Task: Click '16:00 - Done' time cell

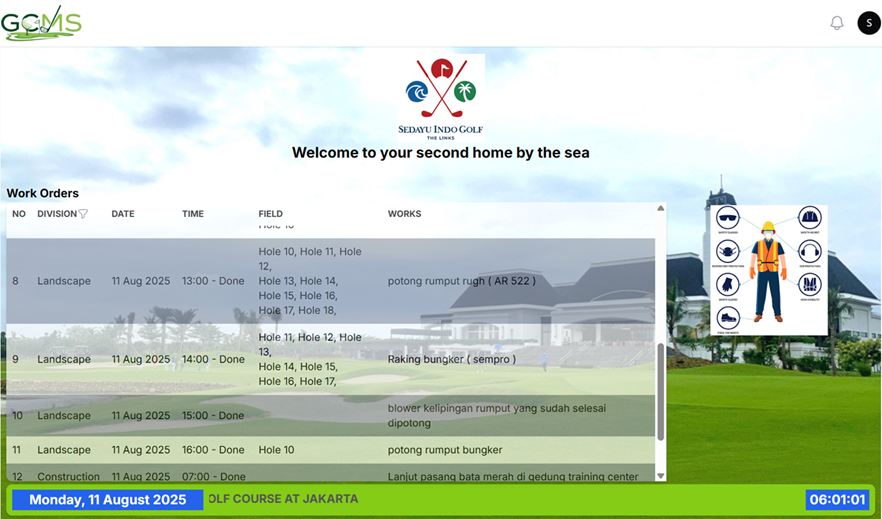Action: pos(213,450)
